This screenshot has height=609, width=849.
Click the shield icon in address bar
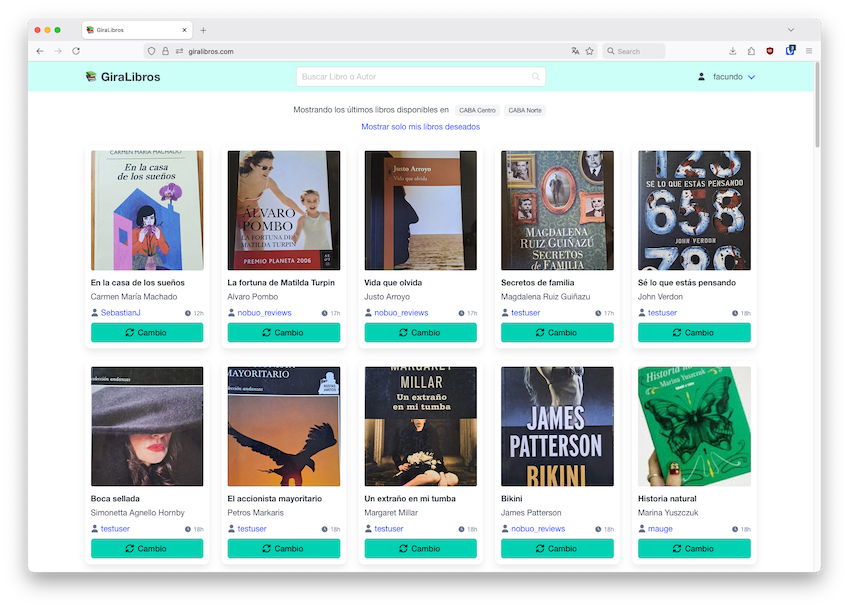(151, 51)
